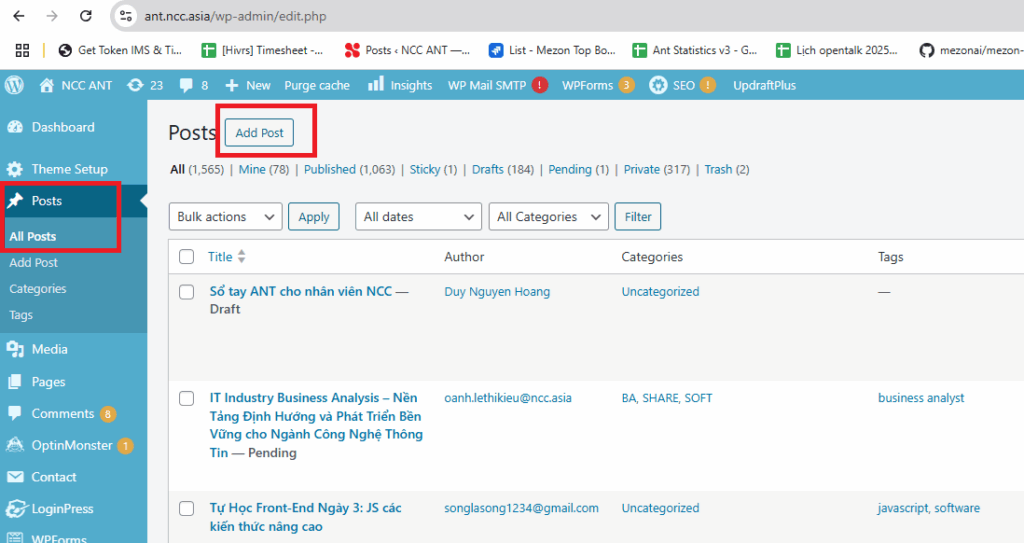The width and height of the screenshot is (1024, 543).
Task: Click Purge cache in admin bar
Action: pyautogui.click(x=317, y=86)
